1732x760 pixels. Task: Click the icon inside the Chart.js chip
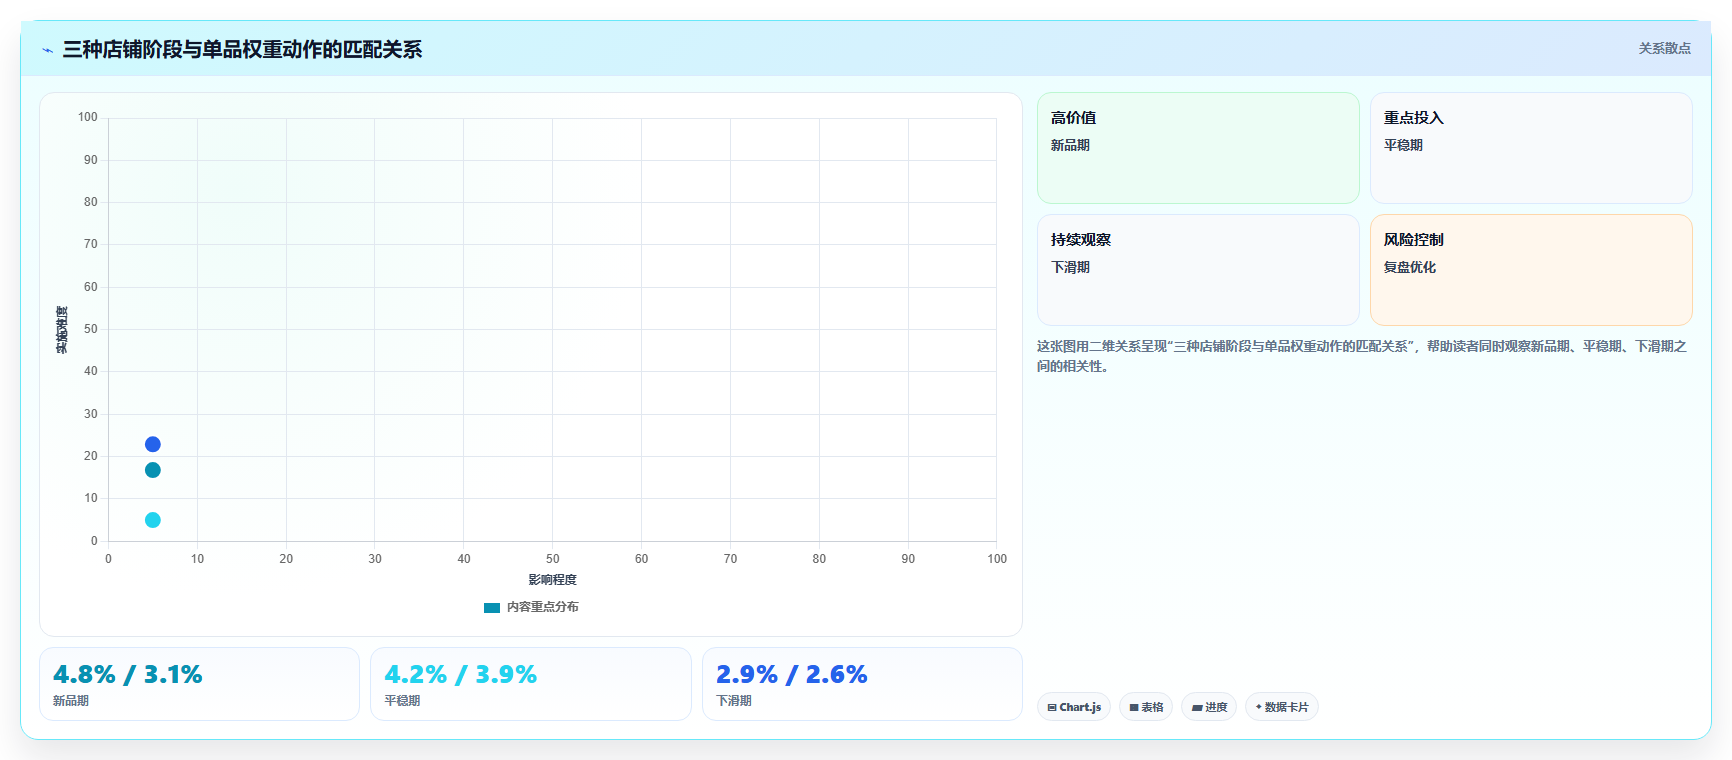1052,707
